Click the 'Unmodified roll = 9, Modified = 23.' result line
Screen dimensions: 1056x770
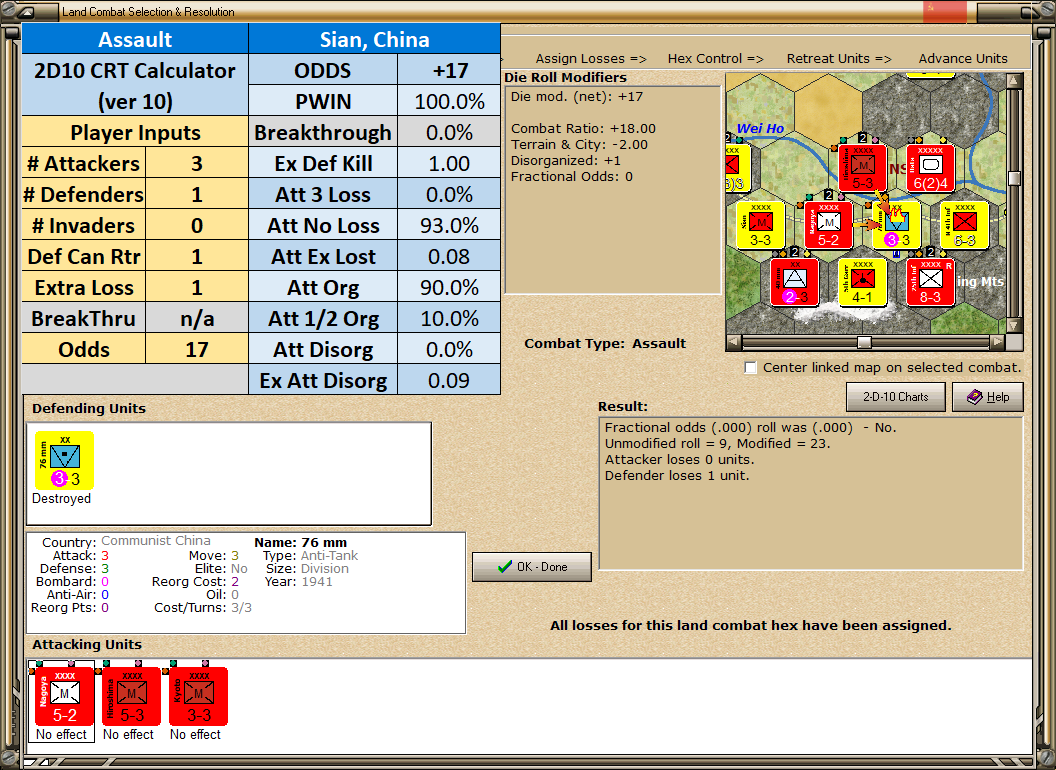coord(717,443)
